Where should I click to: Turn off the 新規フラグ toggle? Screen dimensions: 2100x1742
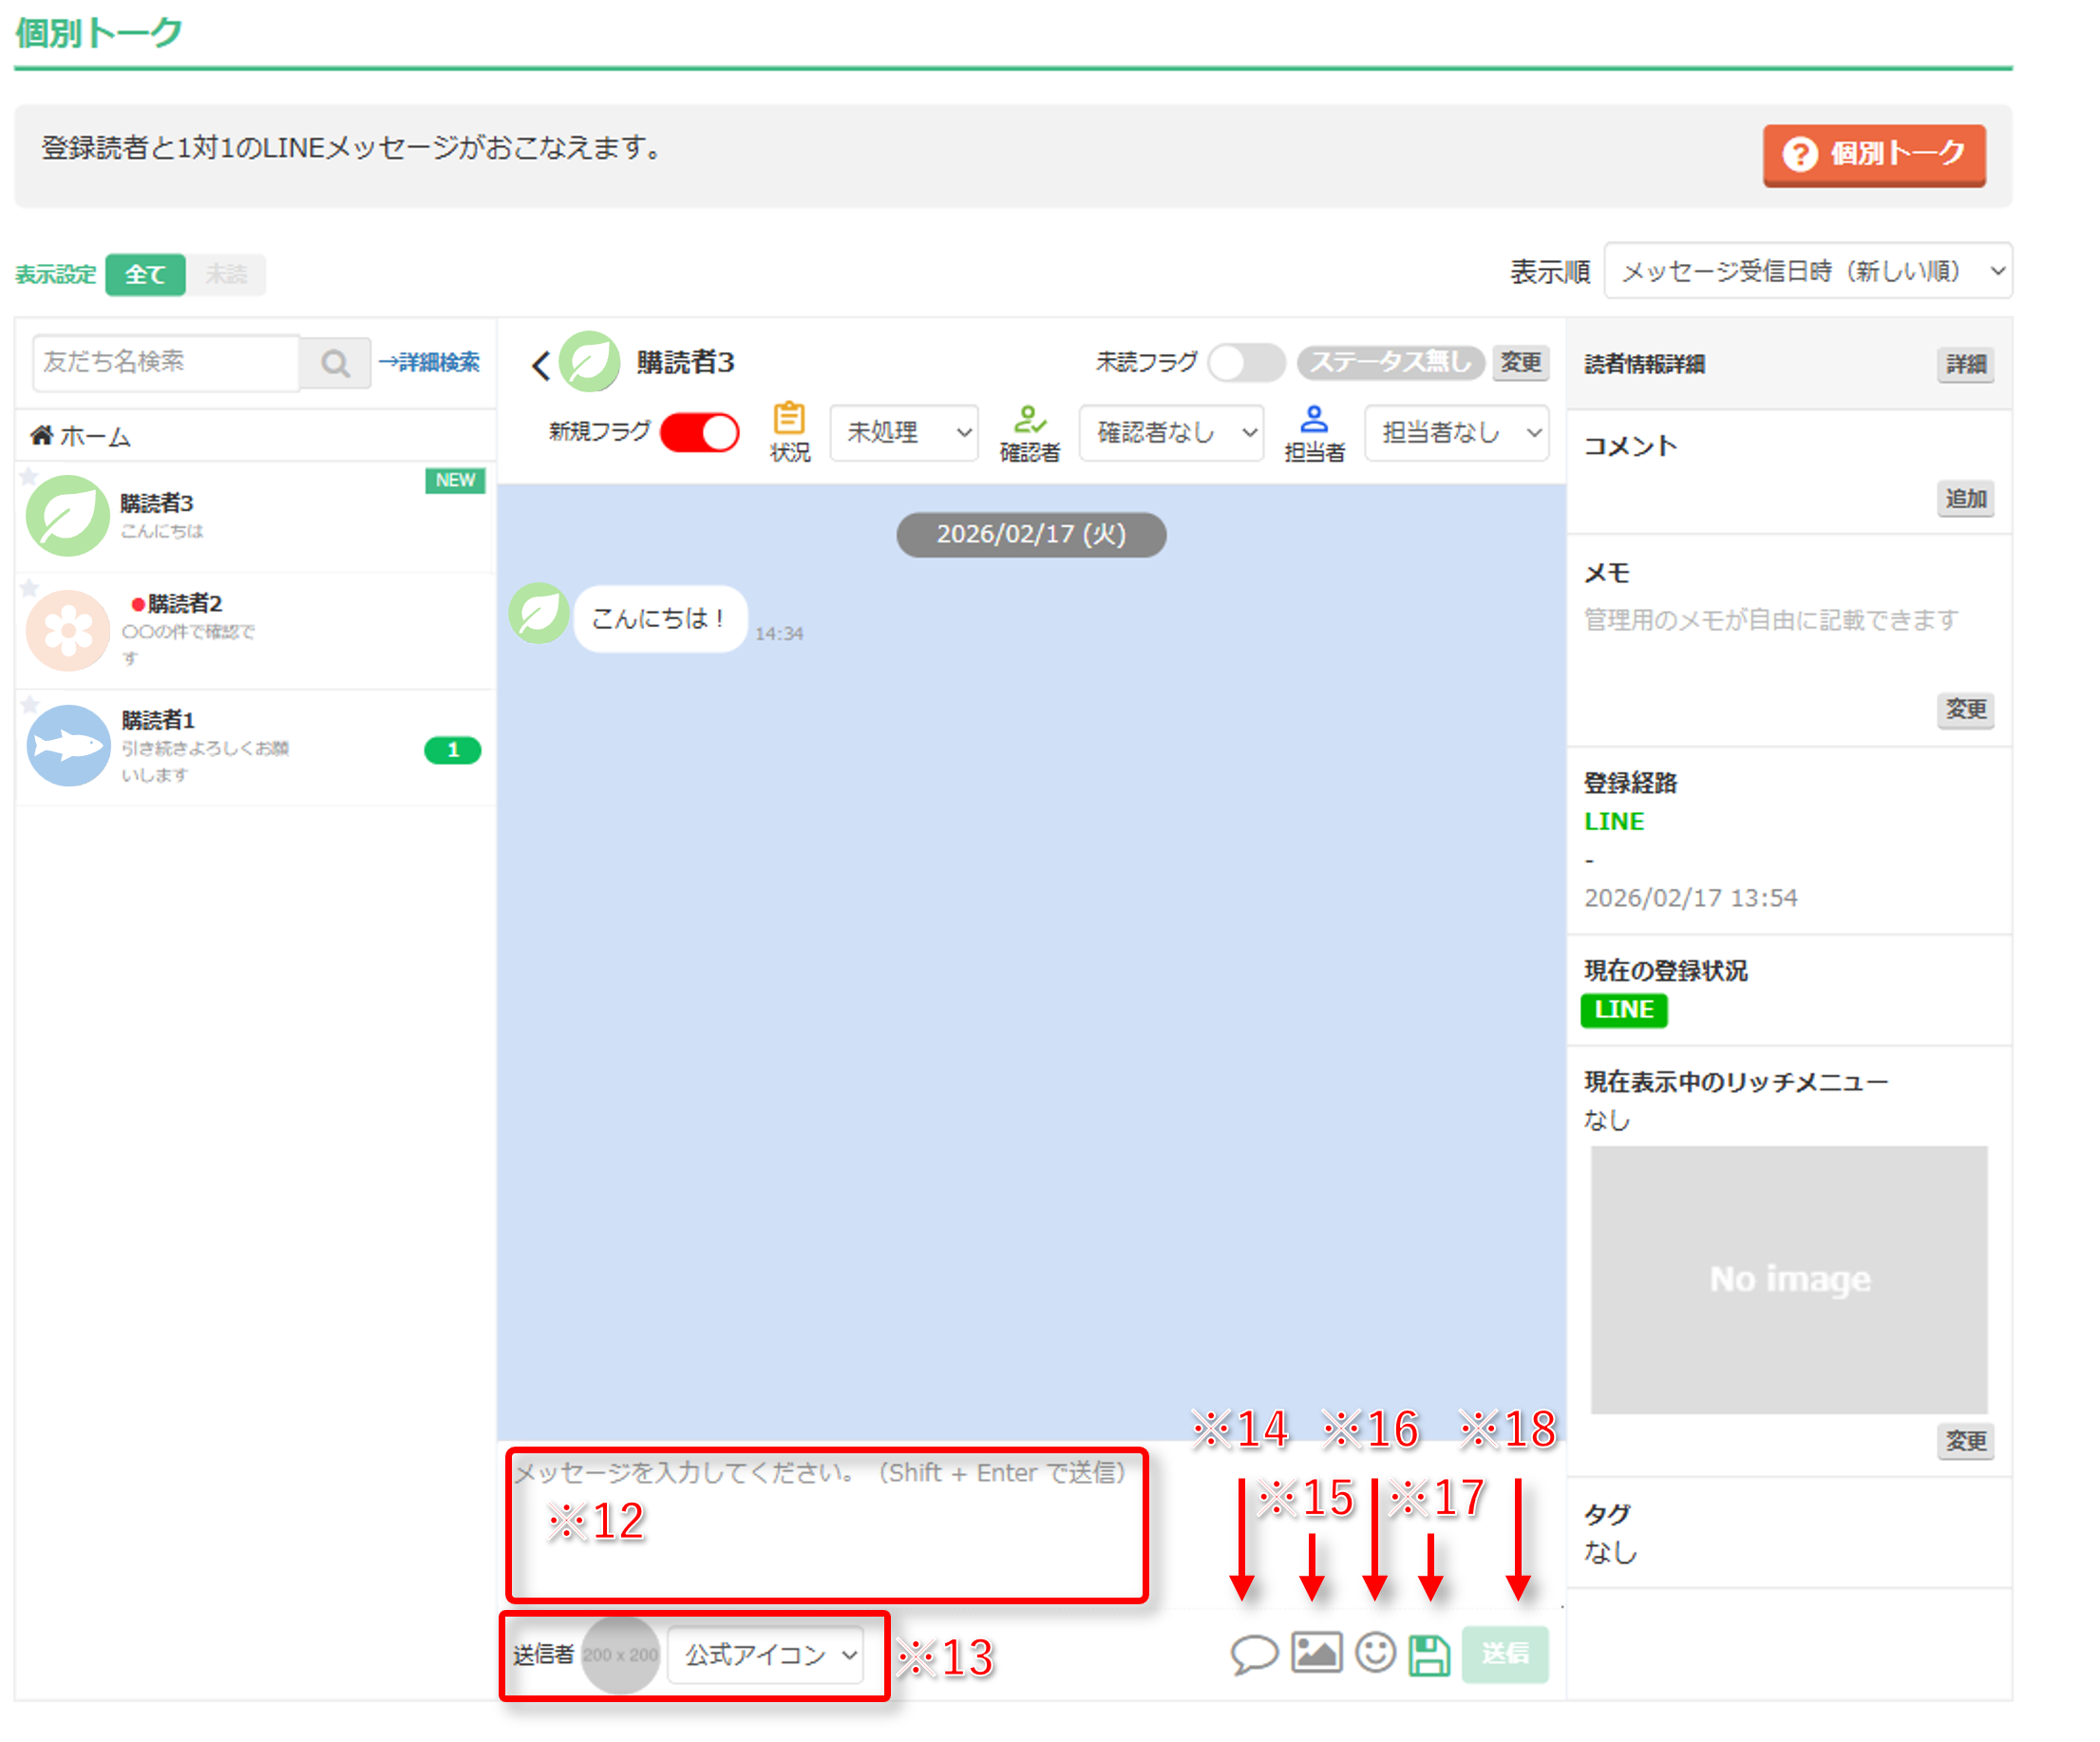(699, 432)
